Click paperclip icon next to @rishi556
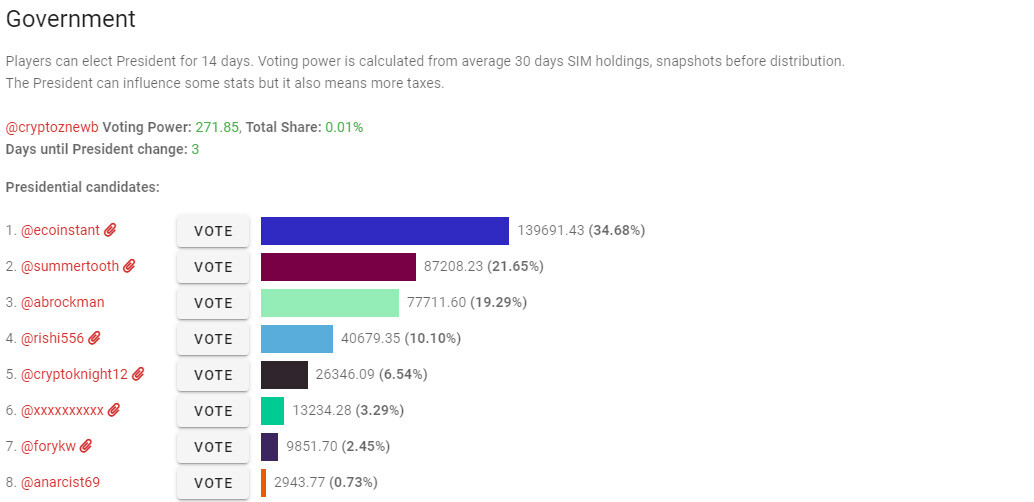The image size is (1034, 502). (94, 338)
